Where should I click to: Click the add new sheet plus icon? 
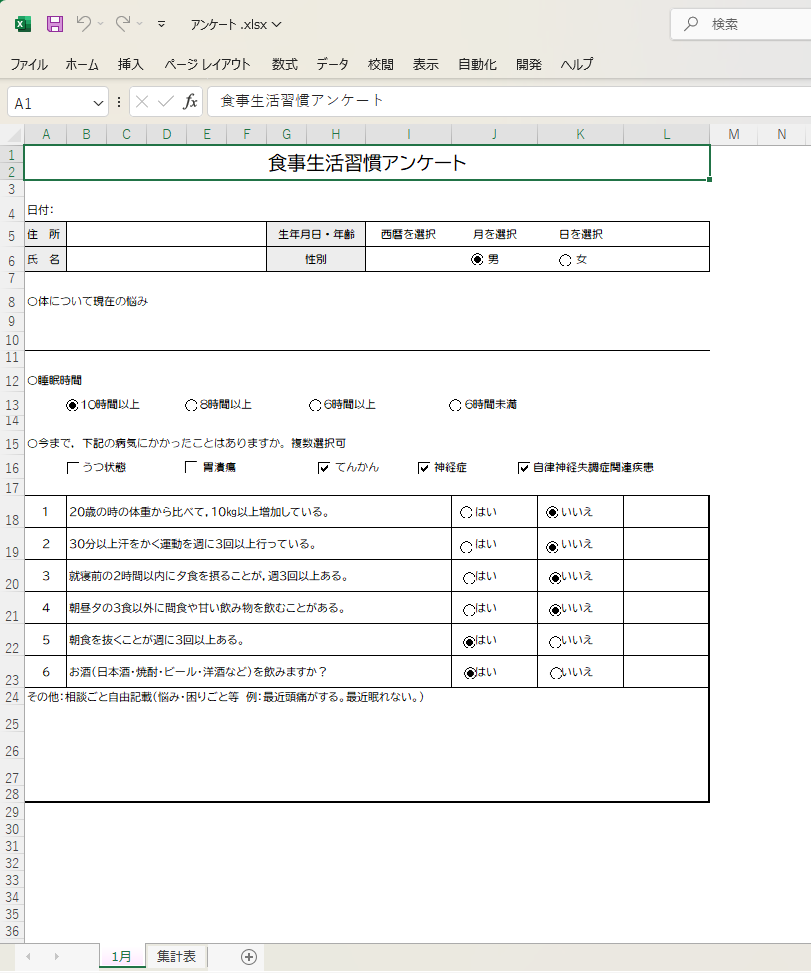tap(249, 957)
